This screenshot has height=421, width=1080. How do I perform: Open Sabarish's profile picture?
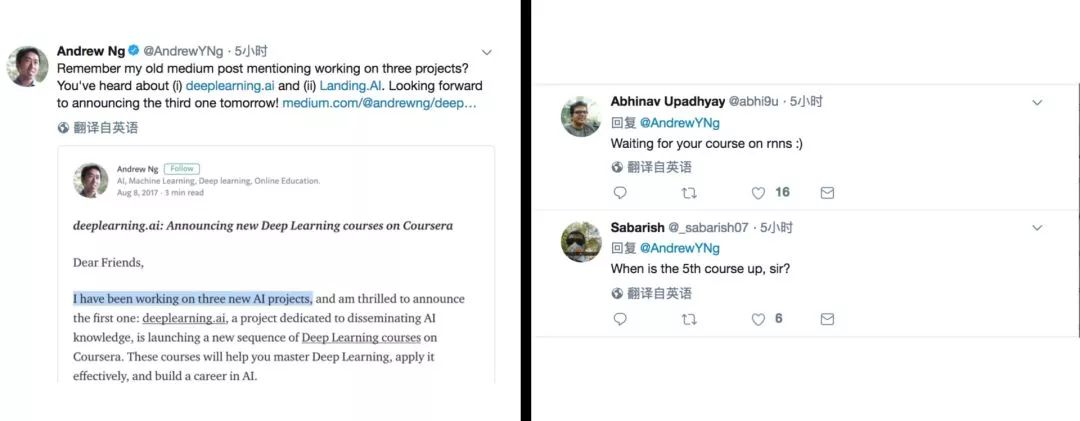pyautogui.click(x=581, y=242)
